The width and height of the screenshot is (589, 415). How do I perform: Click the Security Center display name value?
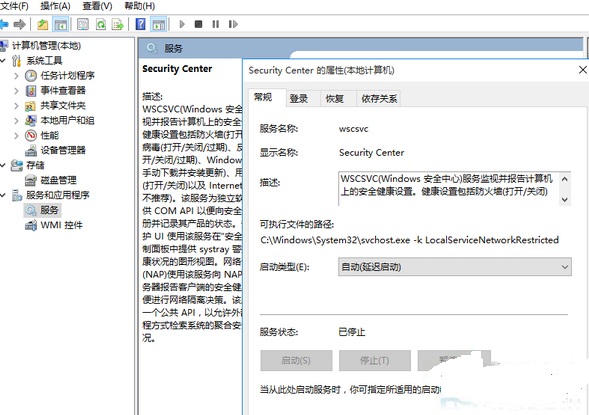pyautogui.click(x=372, y=153)
